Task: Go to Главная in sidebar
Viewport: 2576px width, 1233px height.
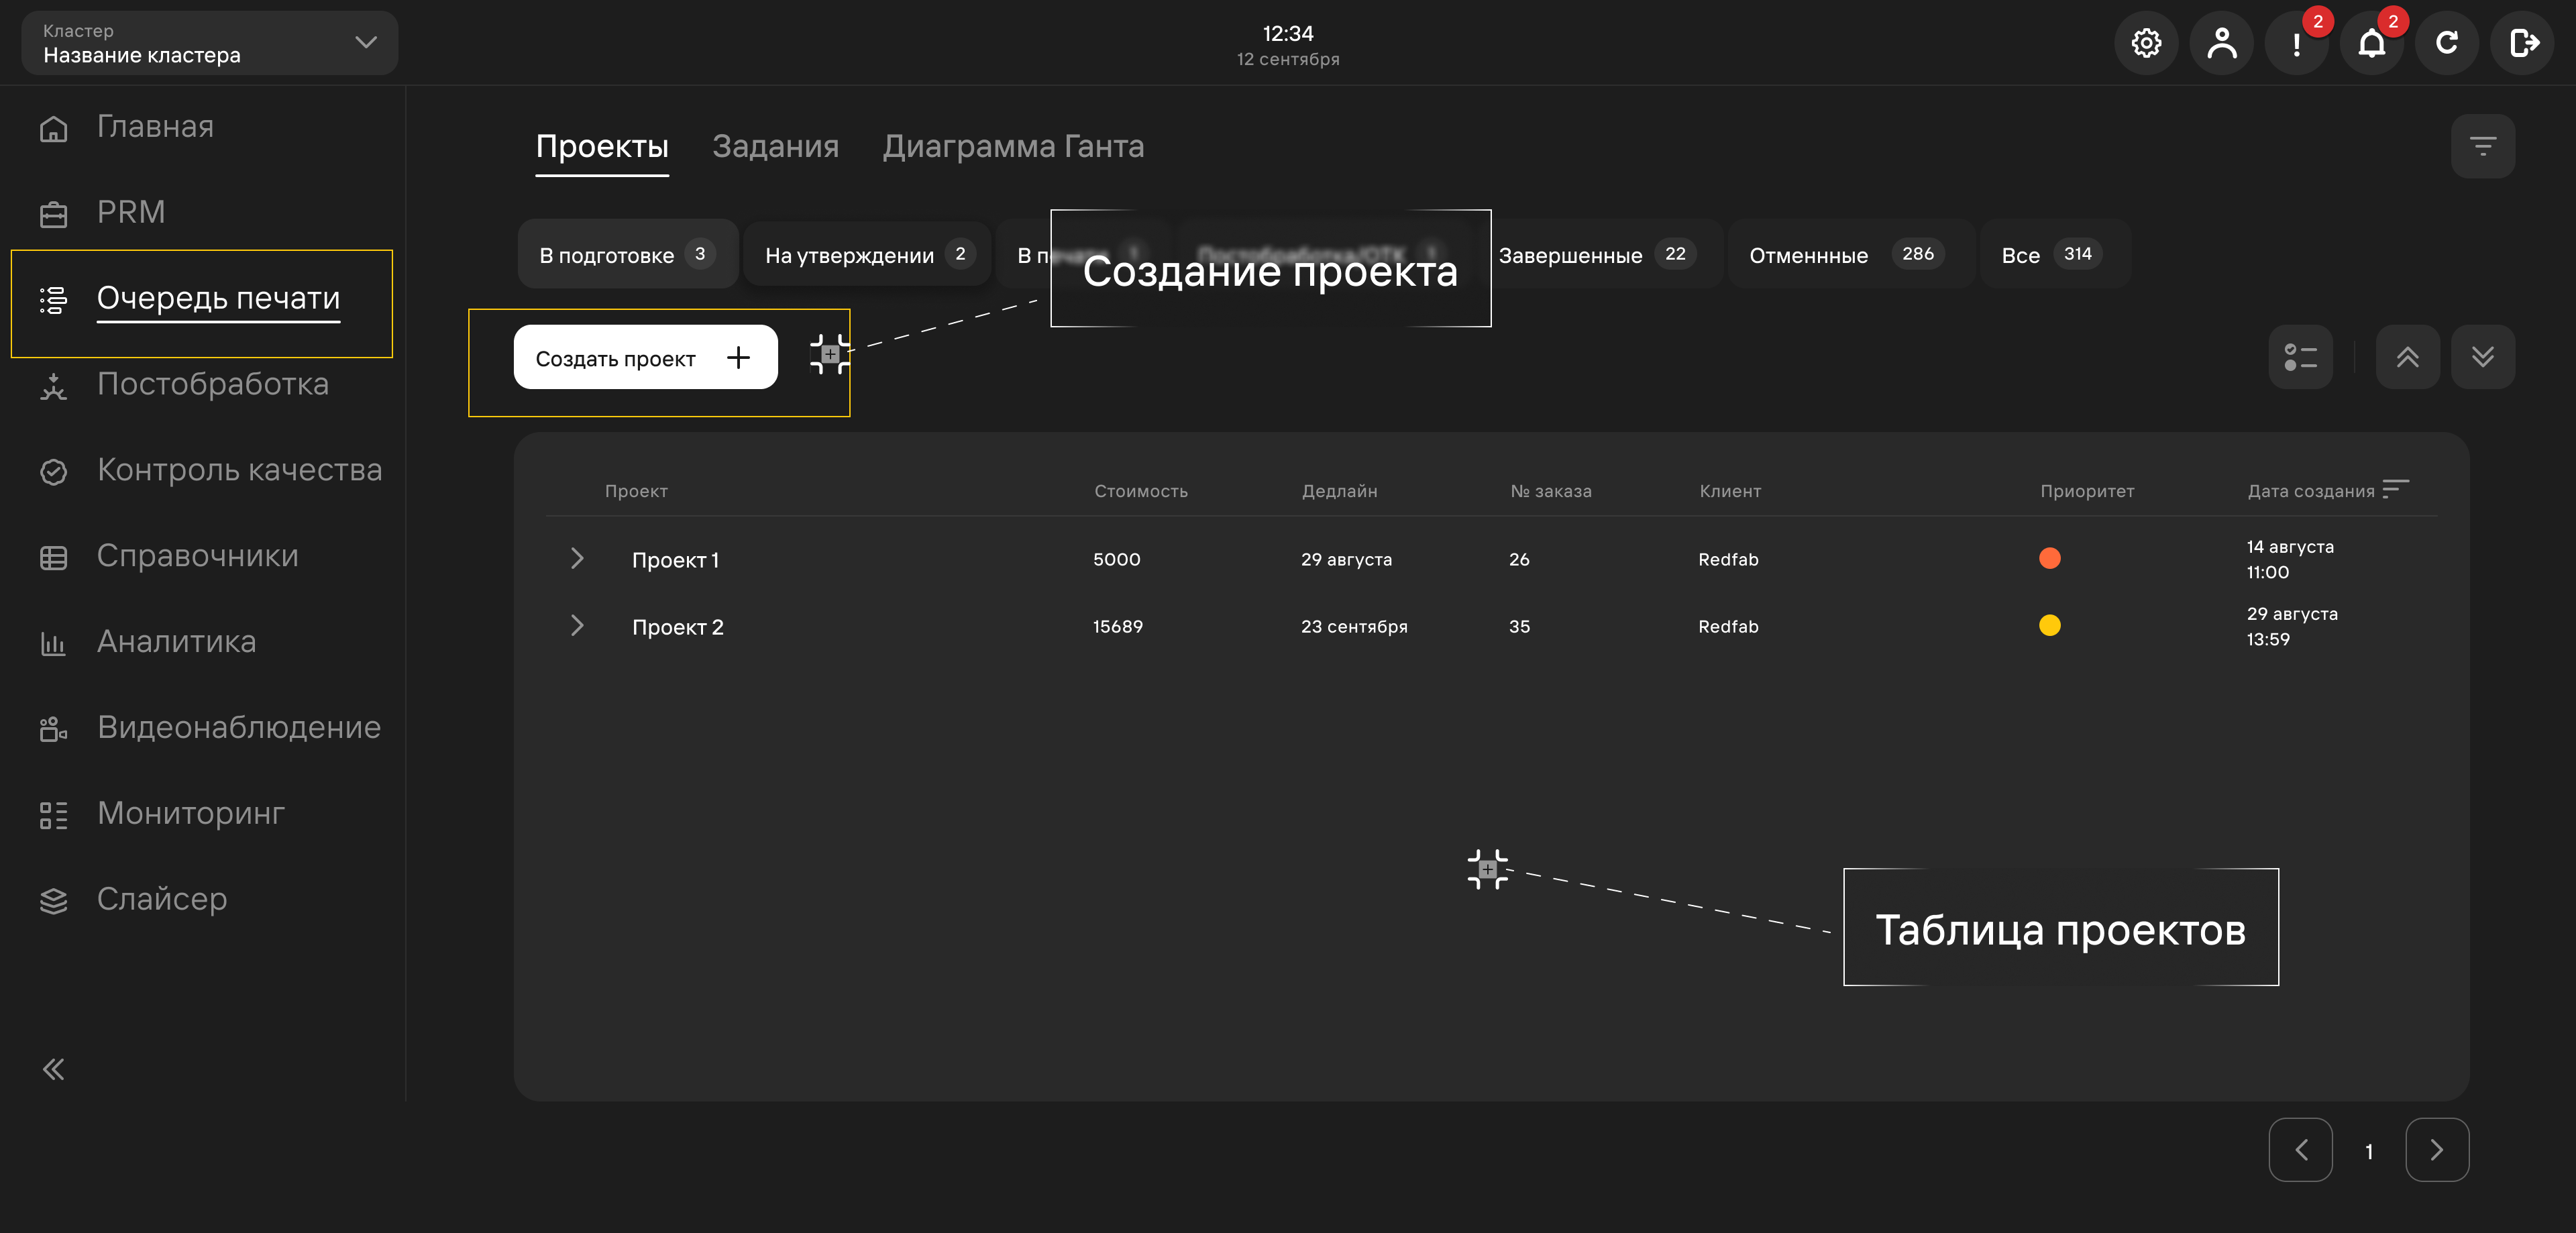Action: (x=126, y=127)
